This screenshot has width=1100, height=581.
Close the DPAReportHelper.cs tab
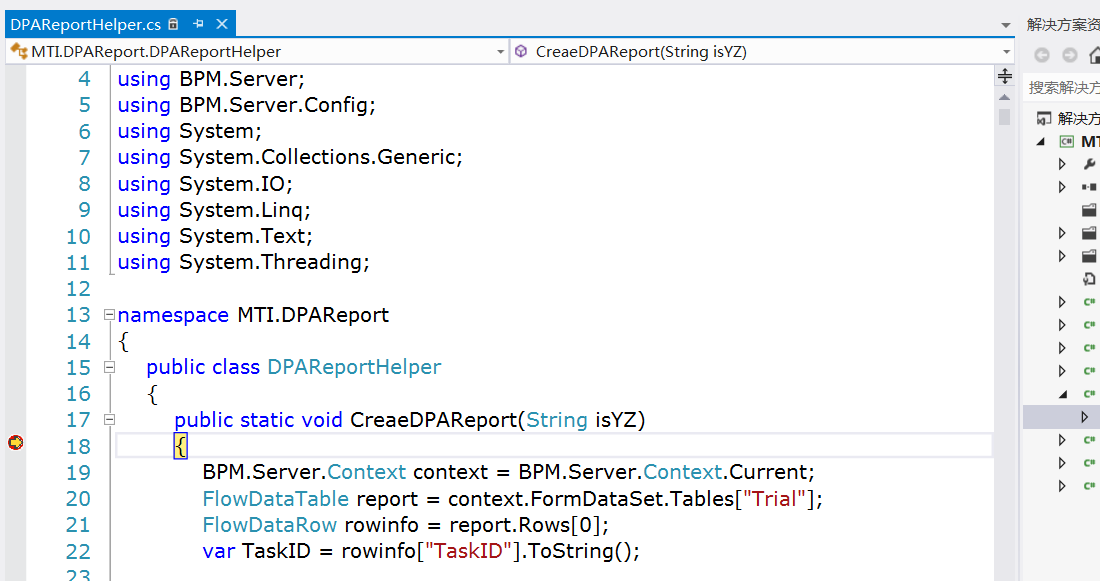coord(222,24)
